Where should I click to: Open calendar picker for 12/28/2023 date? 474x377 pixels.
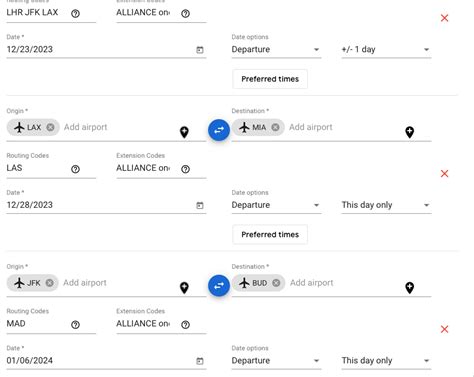pyautogui.click(x=200, y=205)
